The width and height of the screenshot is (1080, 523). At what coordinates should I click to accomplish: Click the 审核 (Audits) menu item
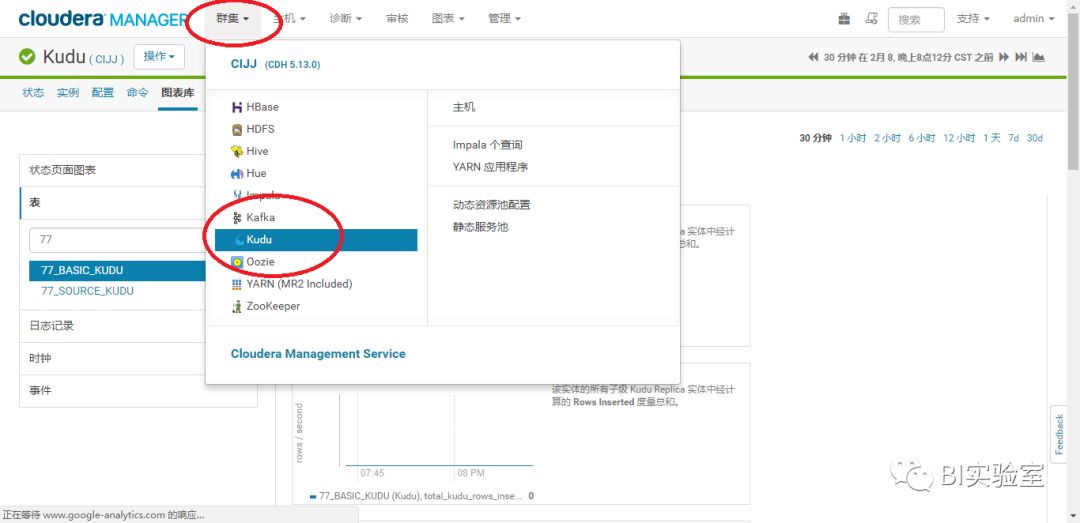pos(397,19)
